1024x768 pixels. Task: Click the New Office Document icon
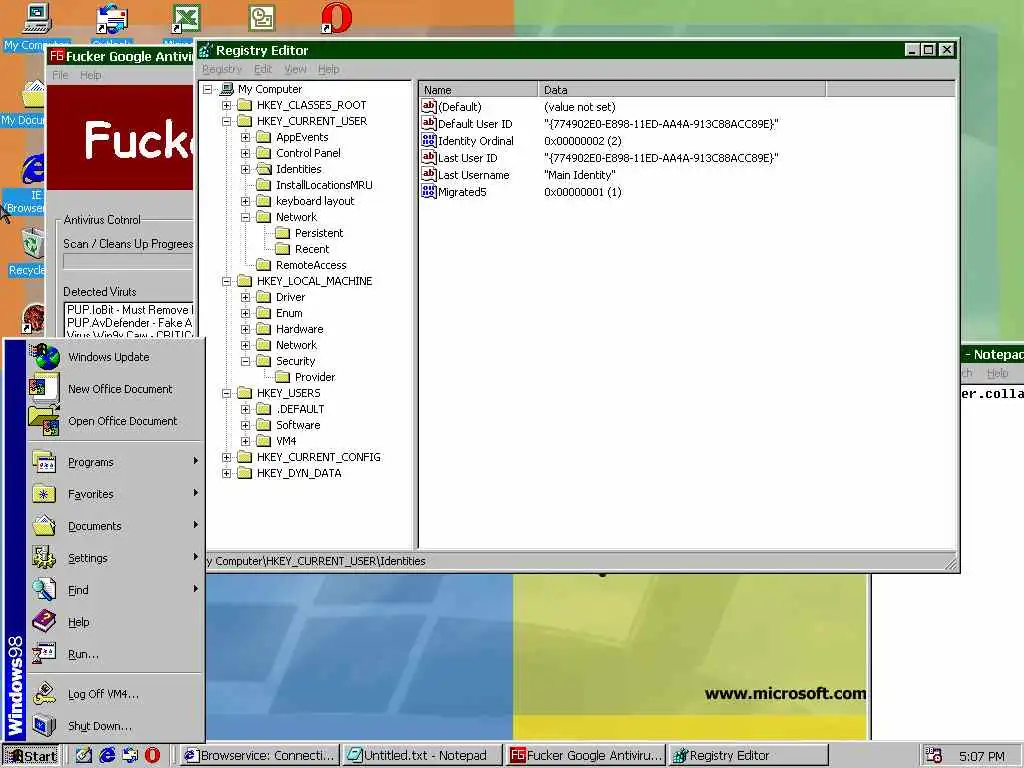click(44, 389)
